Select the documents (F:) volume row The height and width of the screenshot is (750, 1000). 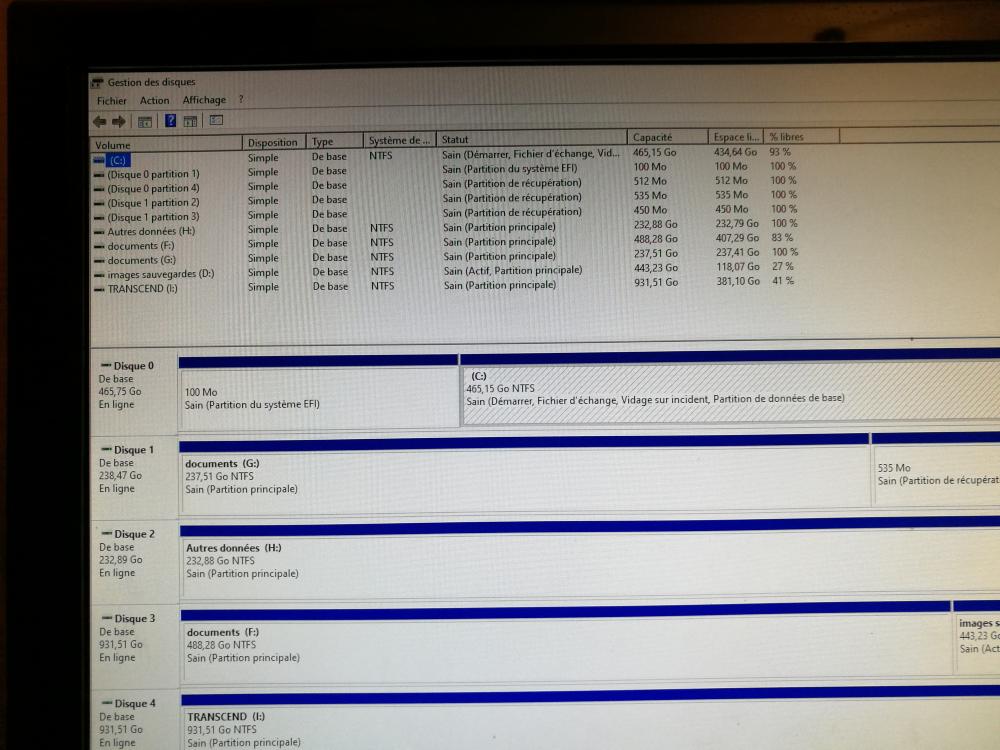coord(140,246)
